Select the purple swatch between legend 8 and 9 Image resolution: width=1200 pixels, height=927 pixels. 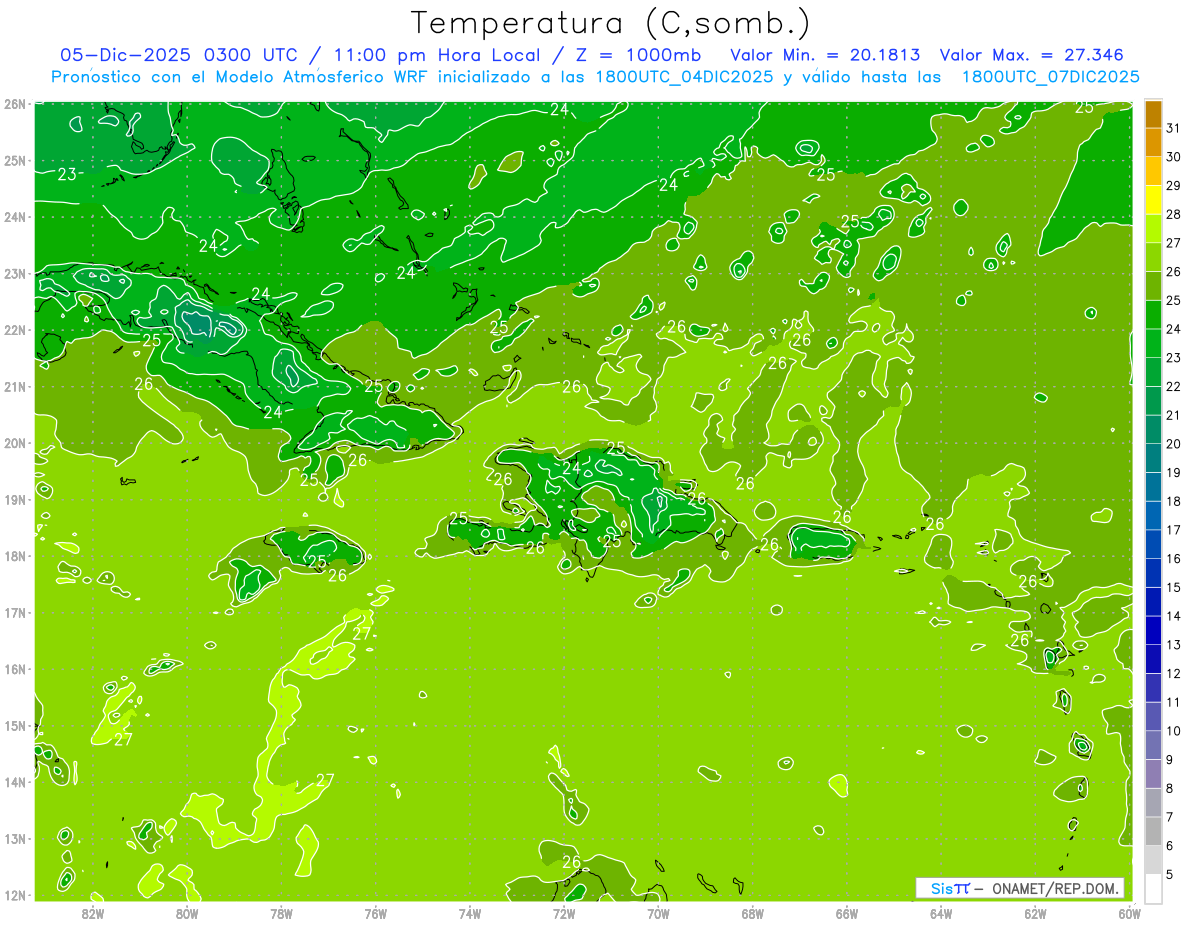pyautogui.click(x=1154, y=773)
